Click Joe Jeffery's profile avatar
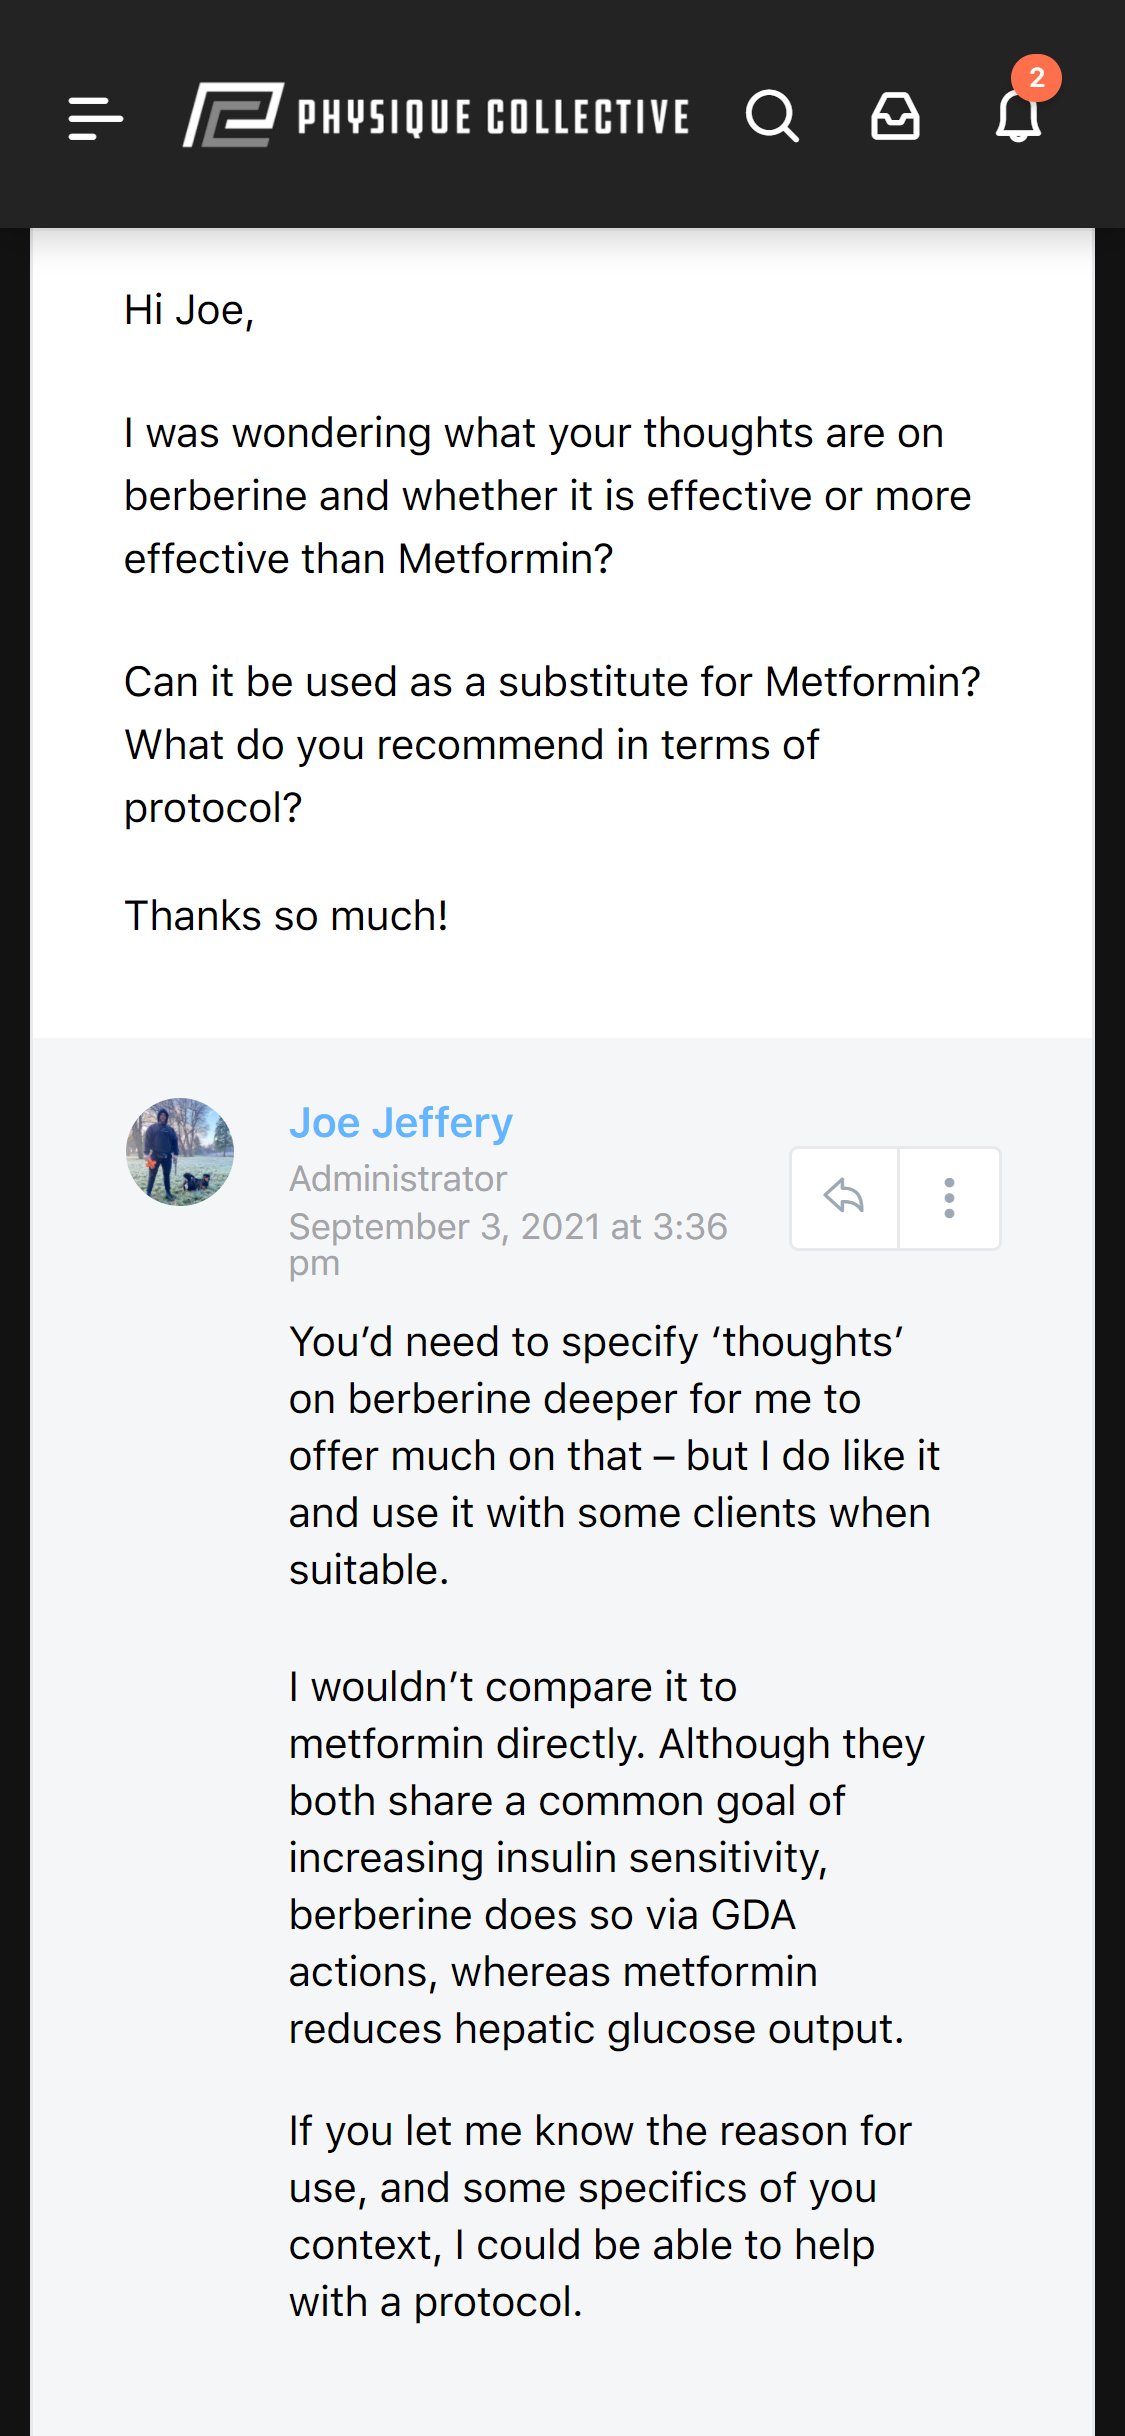Screen dimensions: 1125x2436 (x=180, y=1152)
